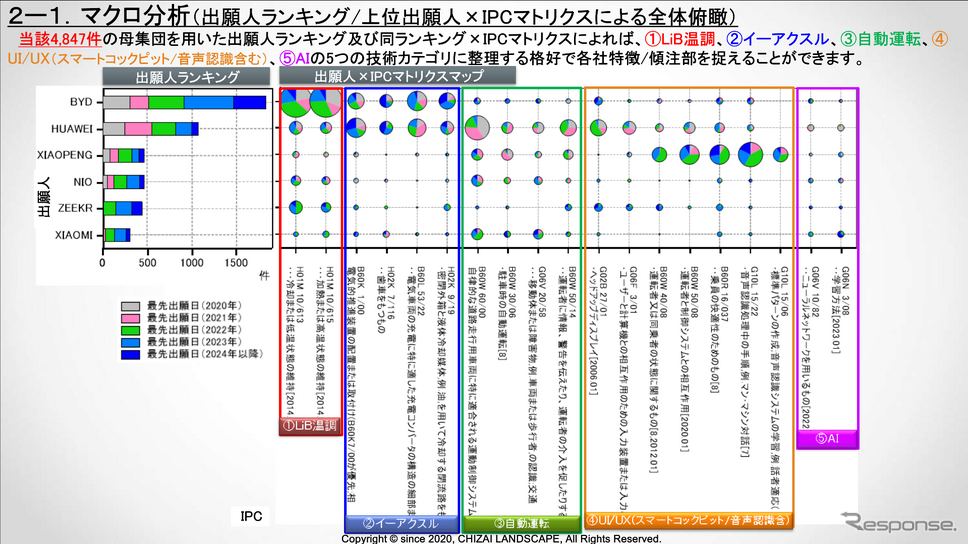
Task: Click the IPC axis title box
Action: [x=251, y=516]
